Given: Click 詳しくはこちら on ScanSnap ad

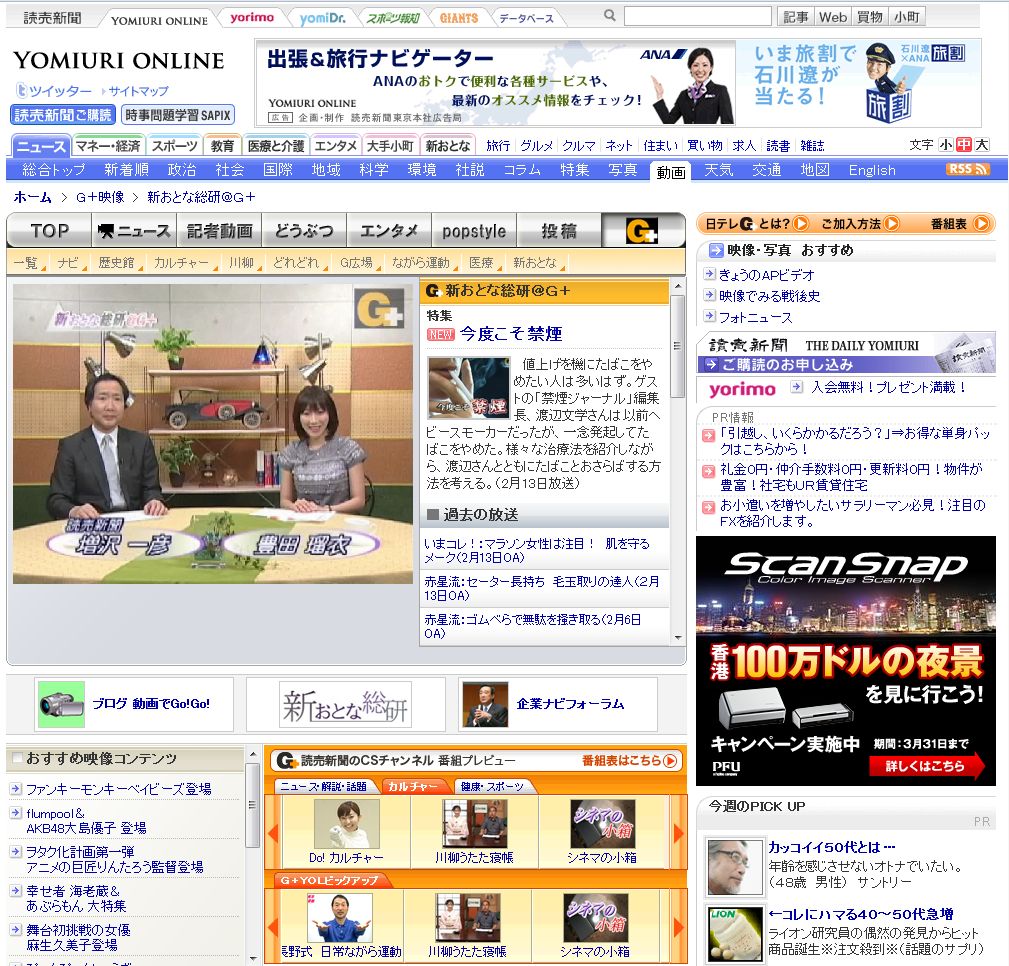Looking at the screenshot, I should coord(927,766).
